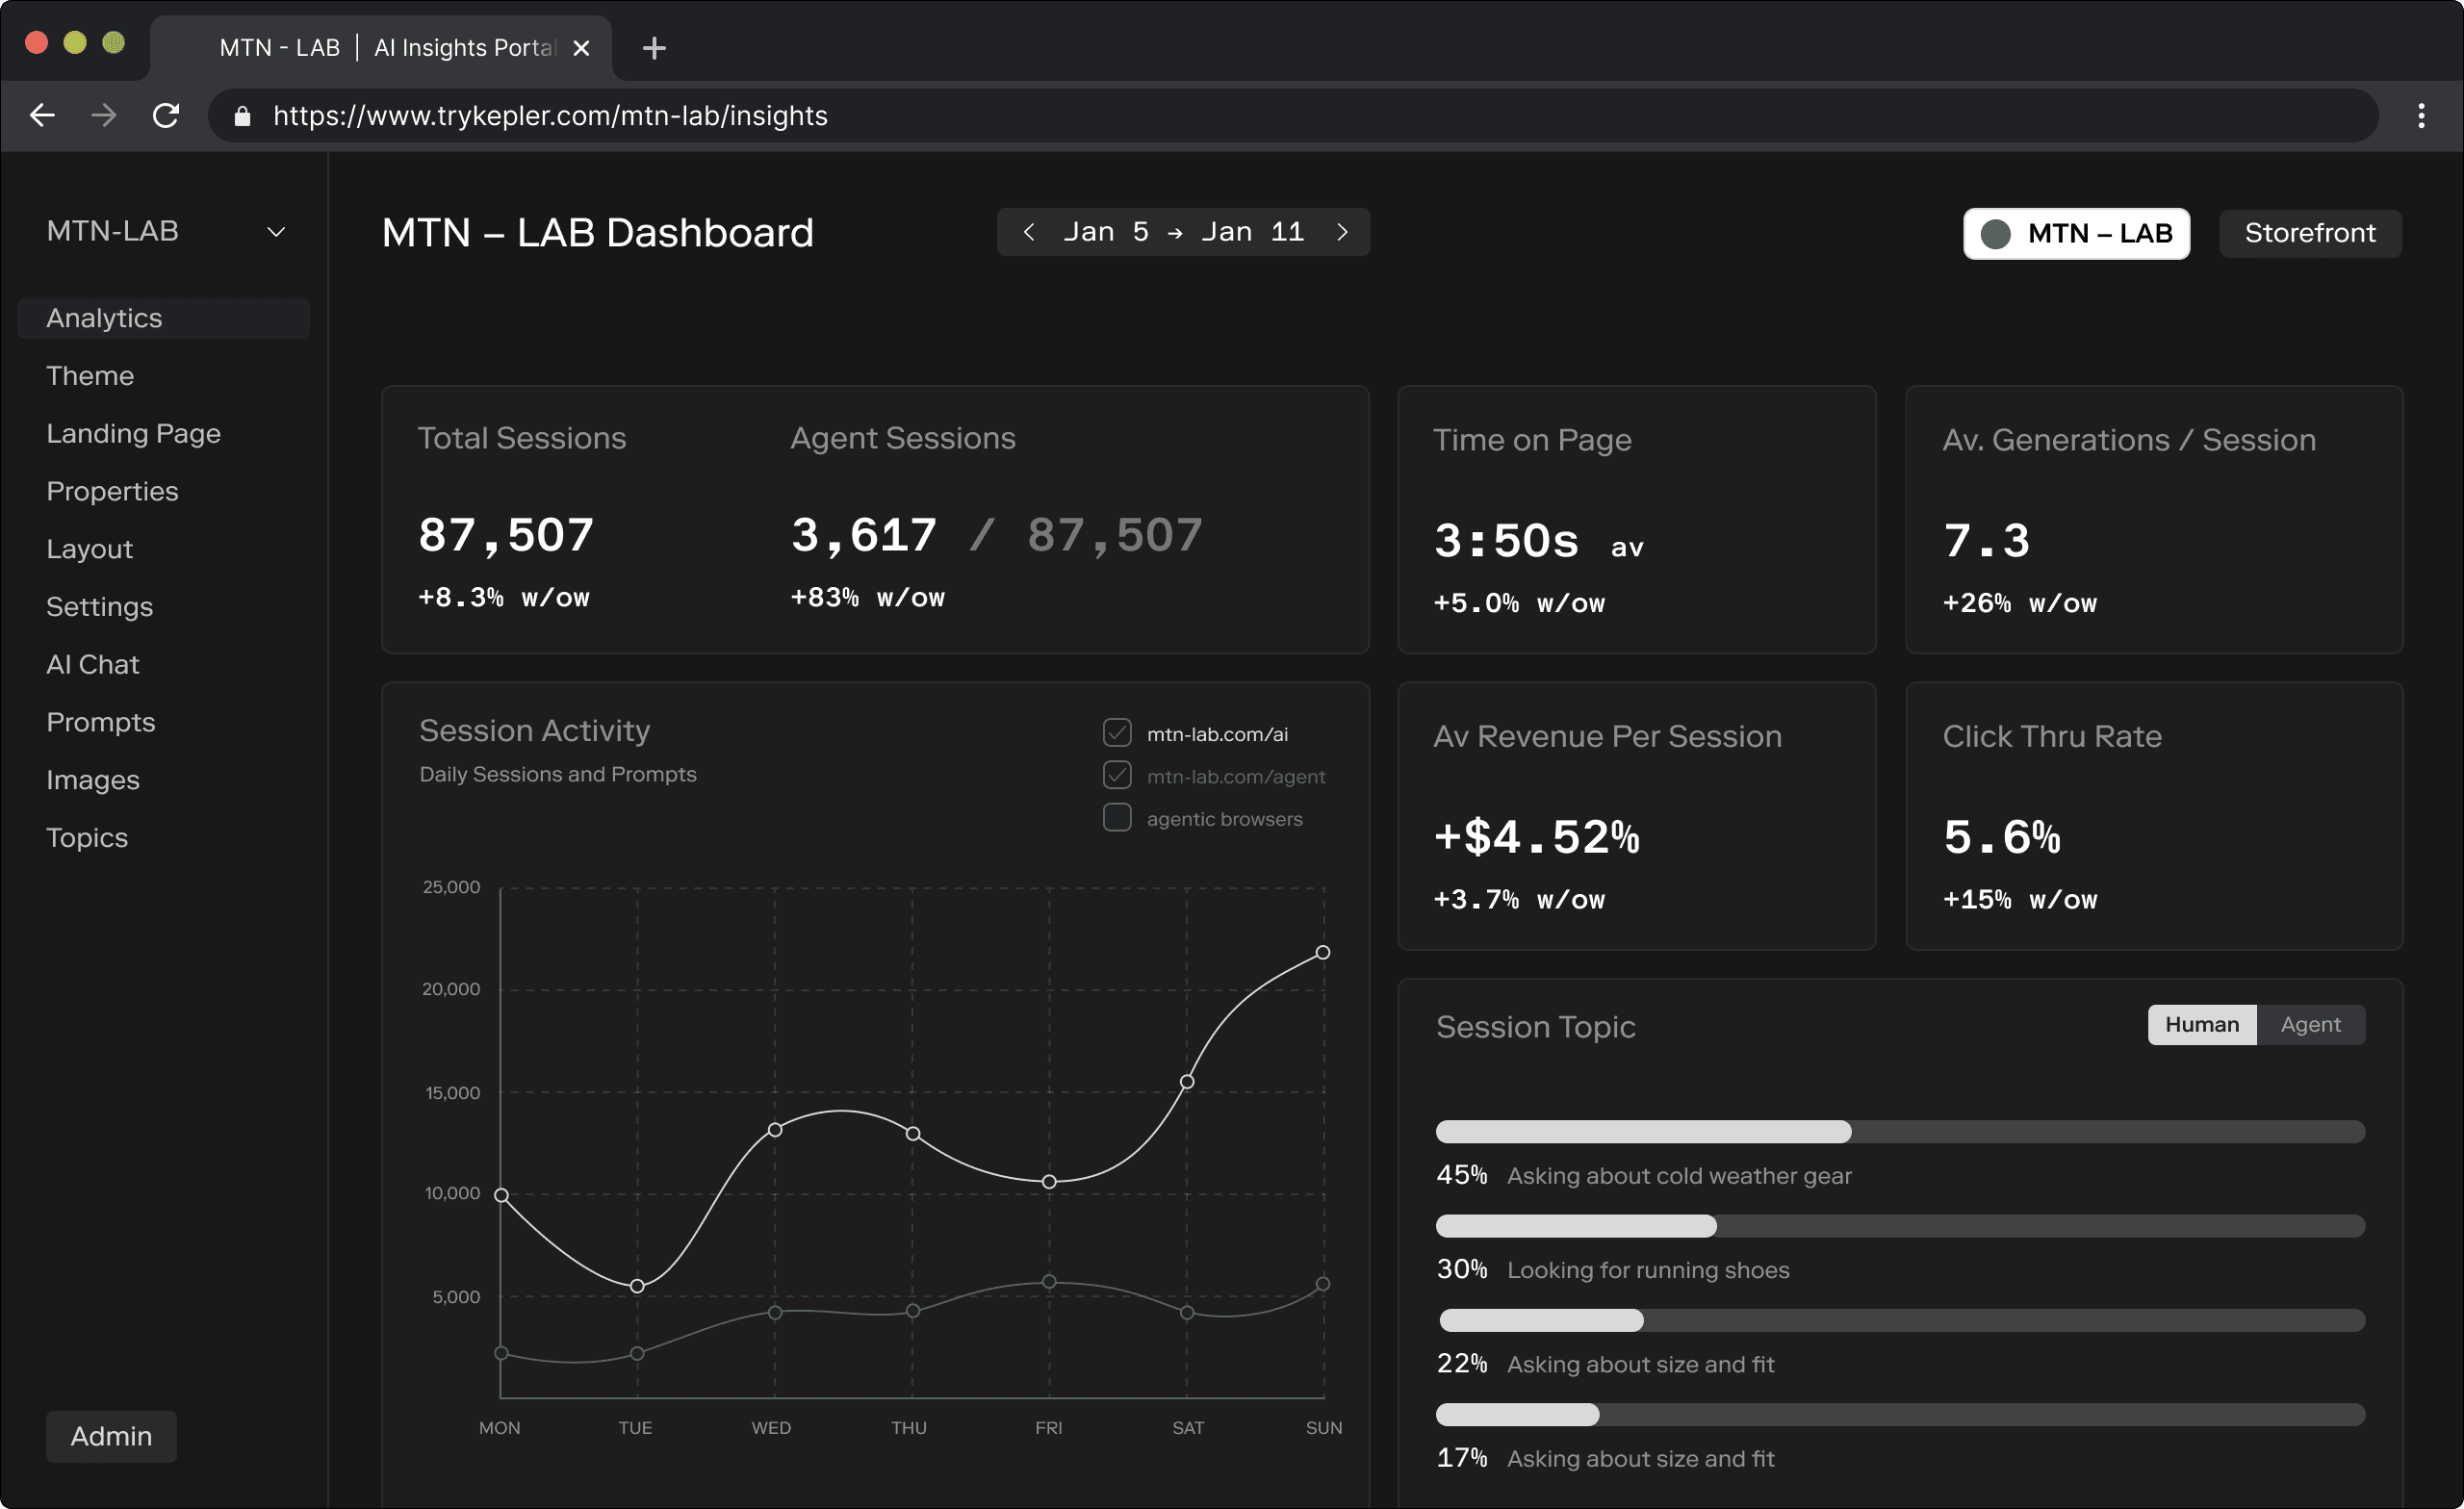2464x1509 pixels.
Task: Click the Admin button
Action: (x=111, y=1436)
